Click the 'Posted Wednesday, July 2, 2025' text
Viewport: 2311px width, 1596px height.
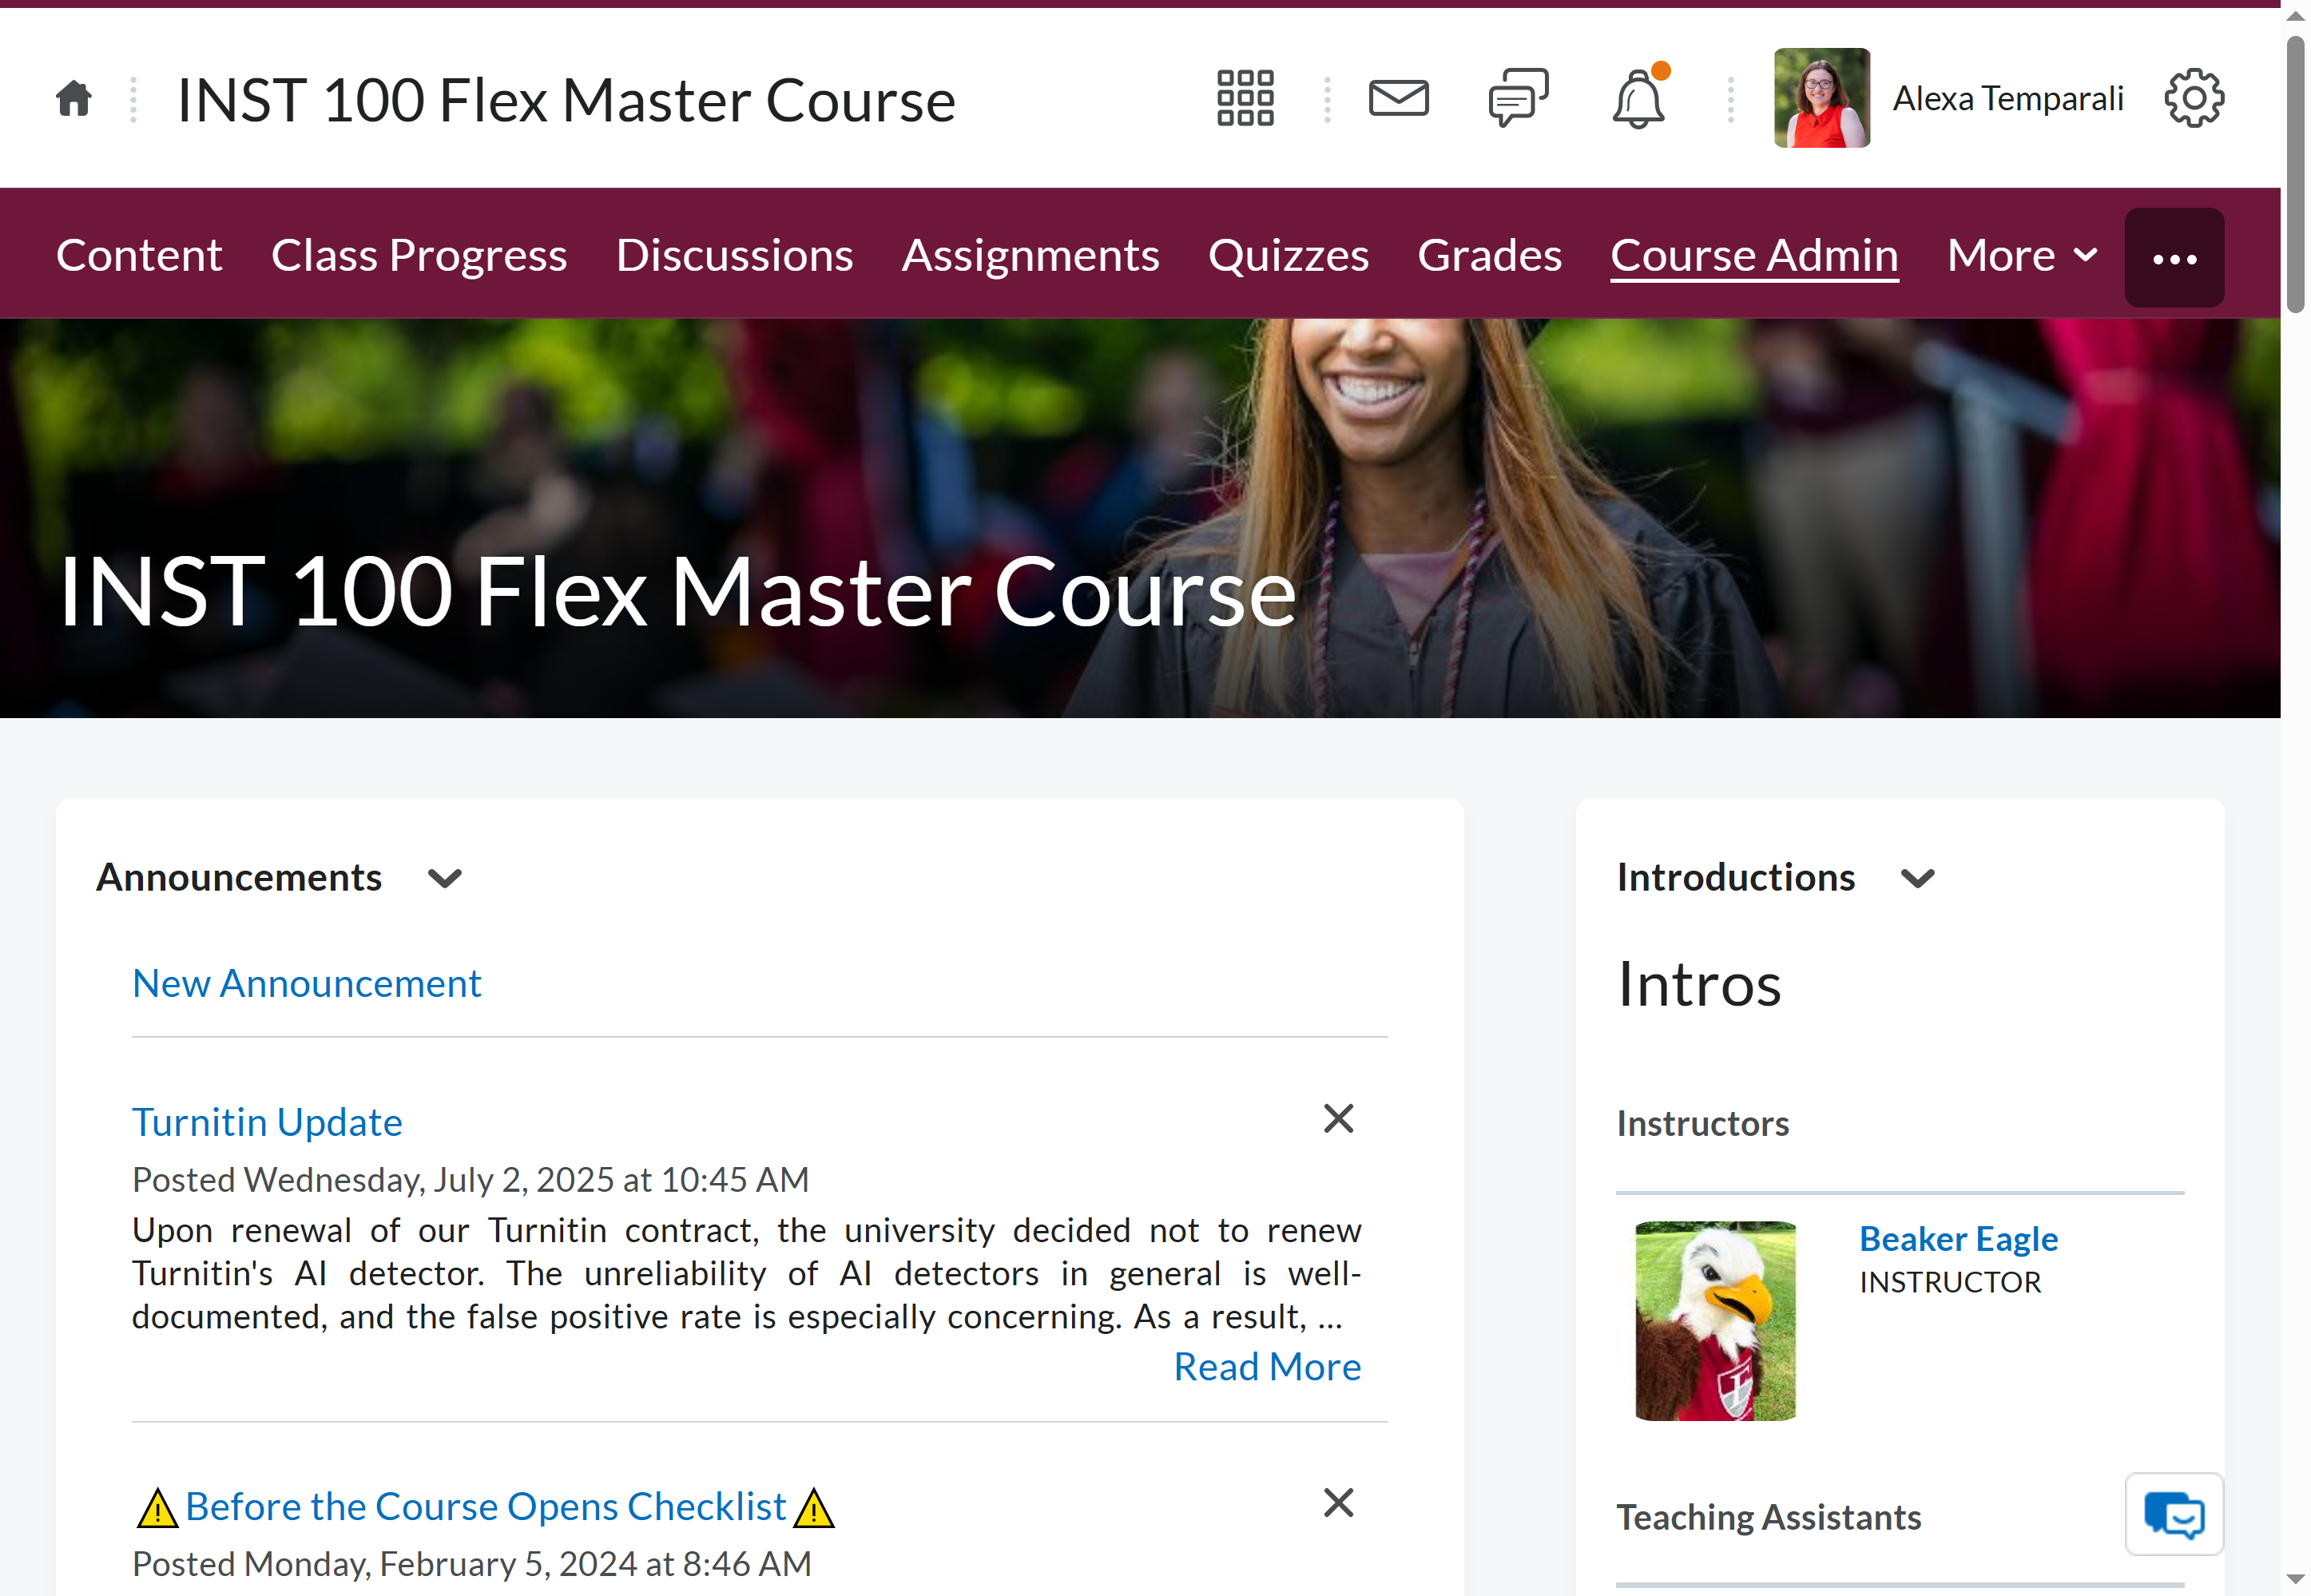click(471, 1179)
